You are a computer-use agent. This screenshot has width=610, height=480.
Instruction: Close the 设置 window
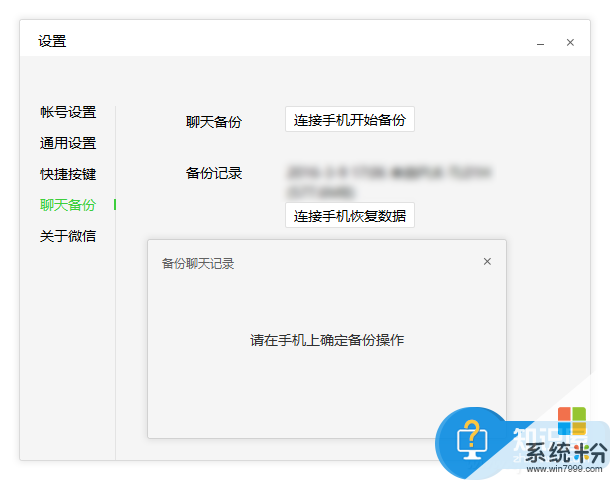coord(570,42)
